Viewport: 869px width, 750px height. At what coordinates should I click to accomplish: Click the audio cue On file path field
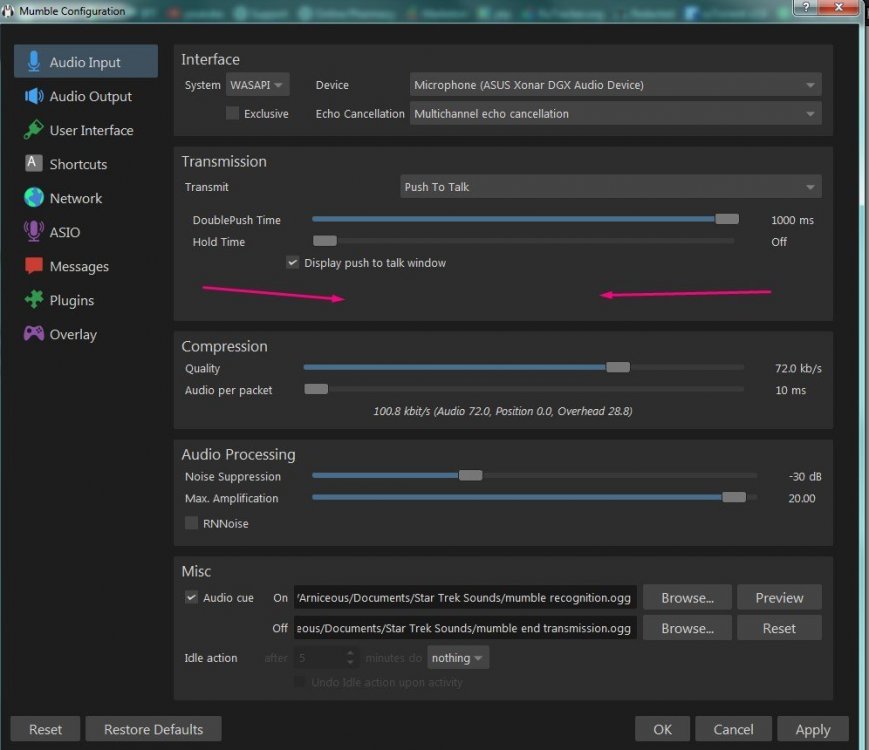point(465,598)
